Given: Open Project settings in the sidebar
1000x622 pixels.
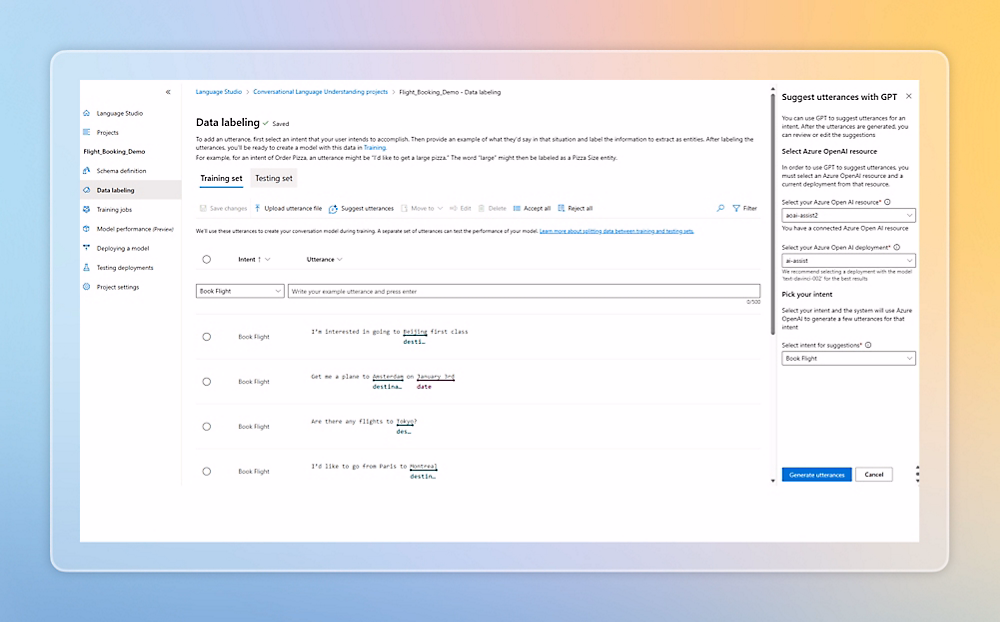Looking at the screenshot, I should (x=117, y=287).
